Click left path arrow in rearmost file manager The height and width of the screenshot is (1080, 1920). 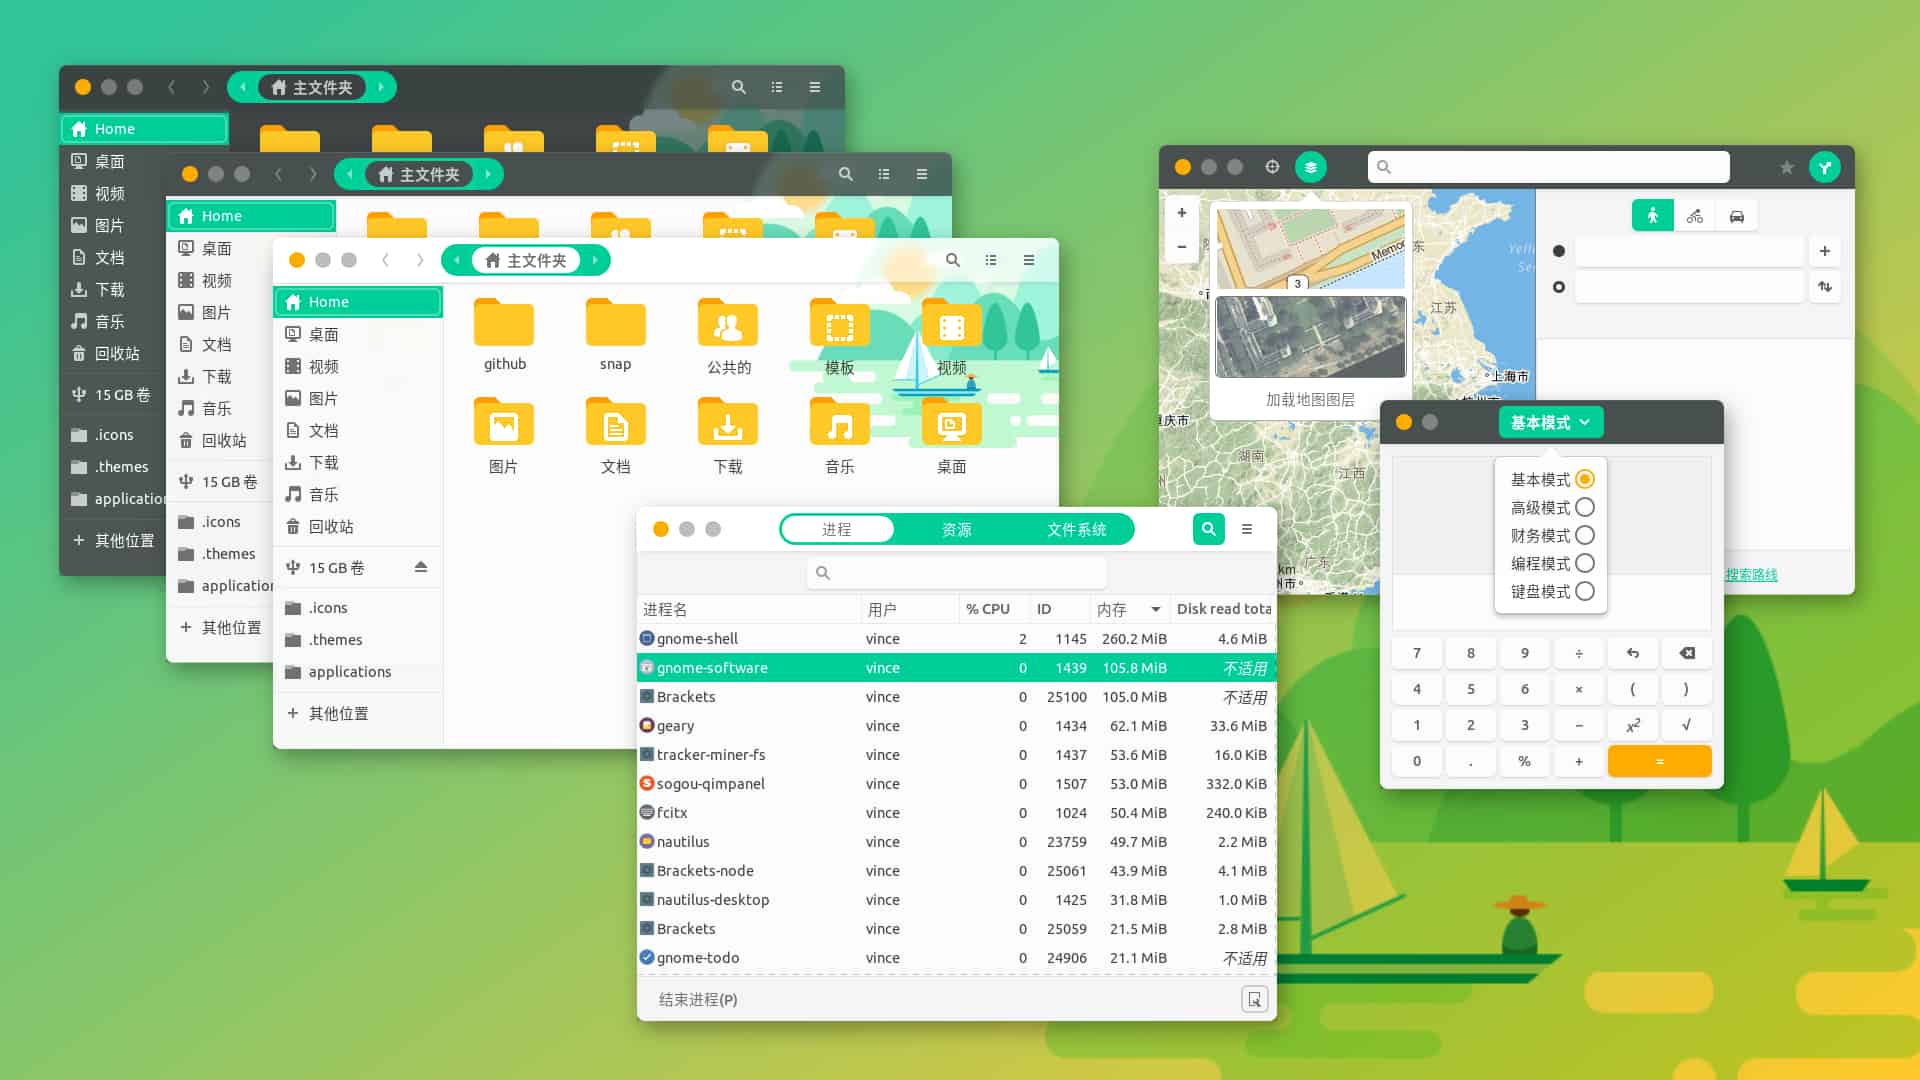click(x=243, y=87)
